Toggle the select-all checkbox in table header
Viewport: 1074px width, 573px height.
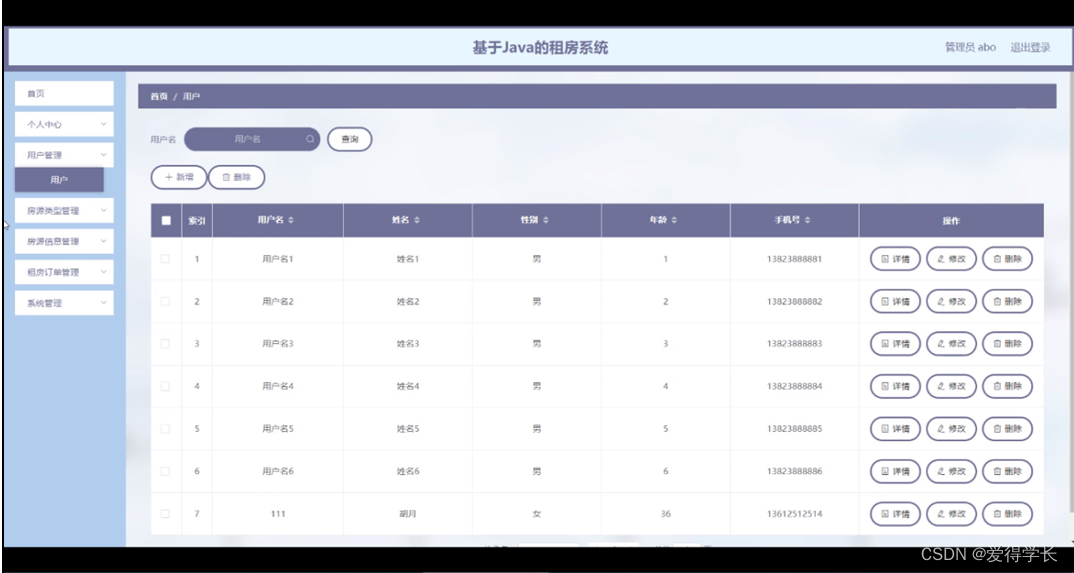click(166, 220)
